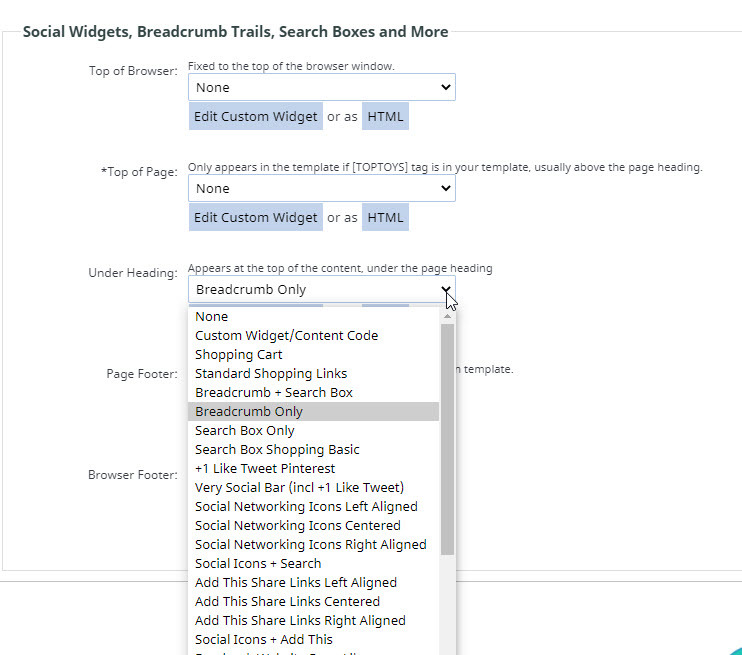Open the Top of Page dropdown
742x655 pixels.
[x=321, y=188]
